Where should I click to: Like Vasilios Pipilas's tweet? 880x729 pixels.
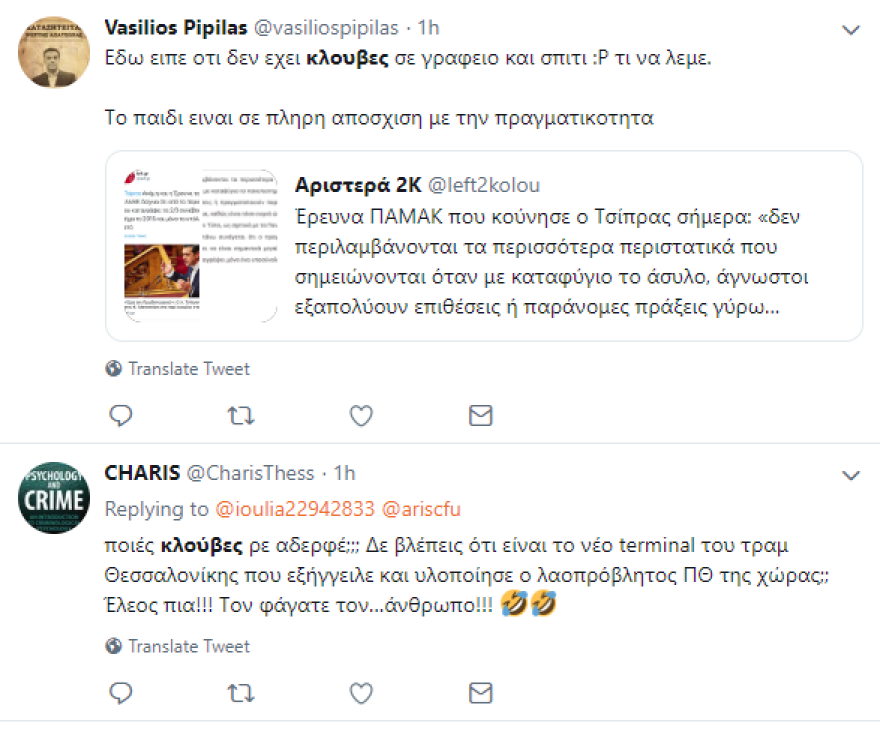point(360,415)
